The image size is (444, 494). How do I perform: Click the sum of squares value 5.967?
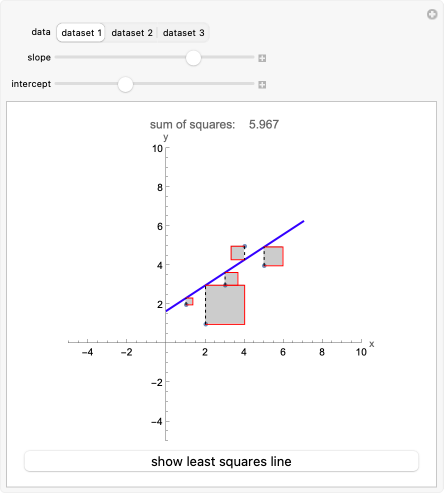pos(264,124)
